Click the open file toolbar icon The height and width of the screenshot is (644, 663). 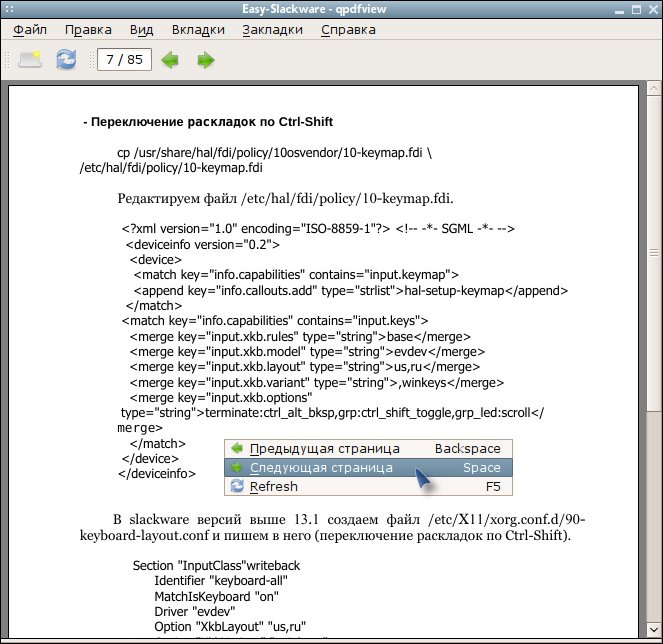click(30, 60)
